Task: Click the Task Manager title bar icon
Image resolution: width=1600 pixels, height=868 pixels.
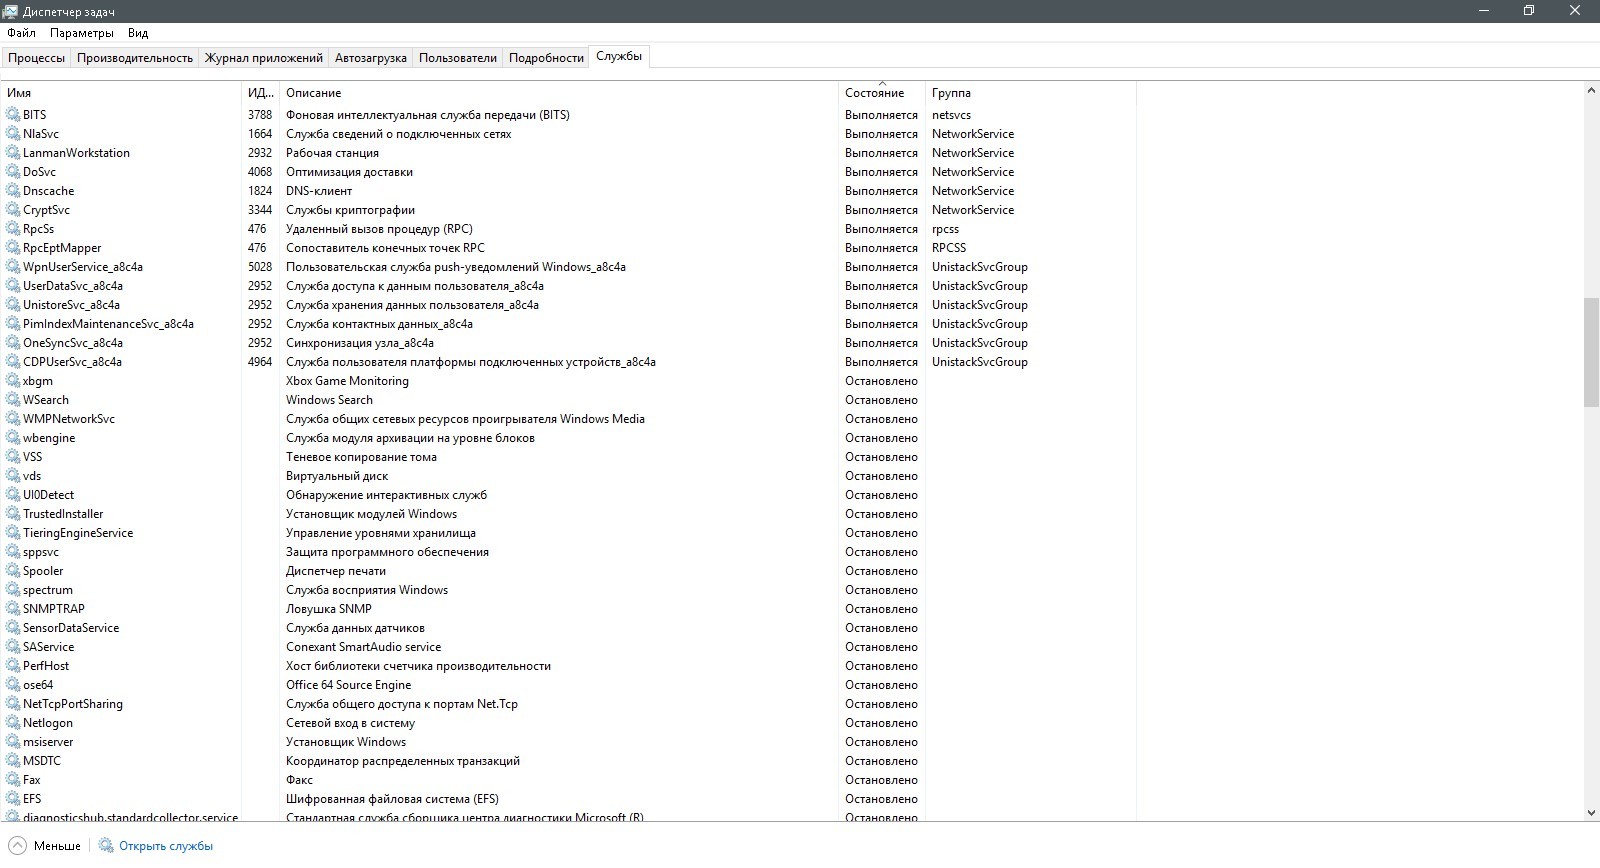Action: (11, 11)
